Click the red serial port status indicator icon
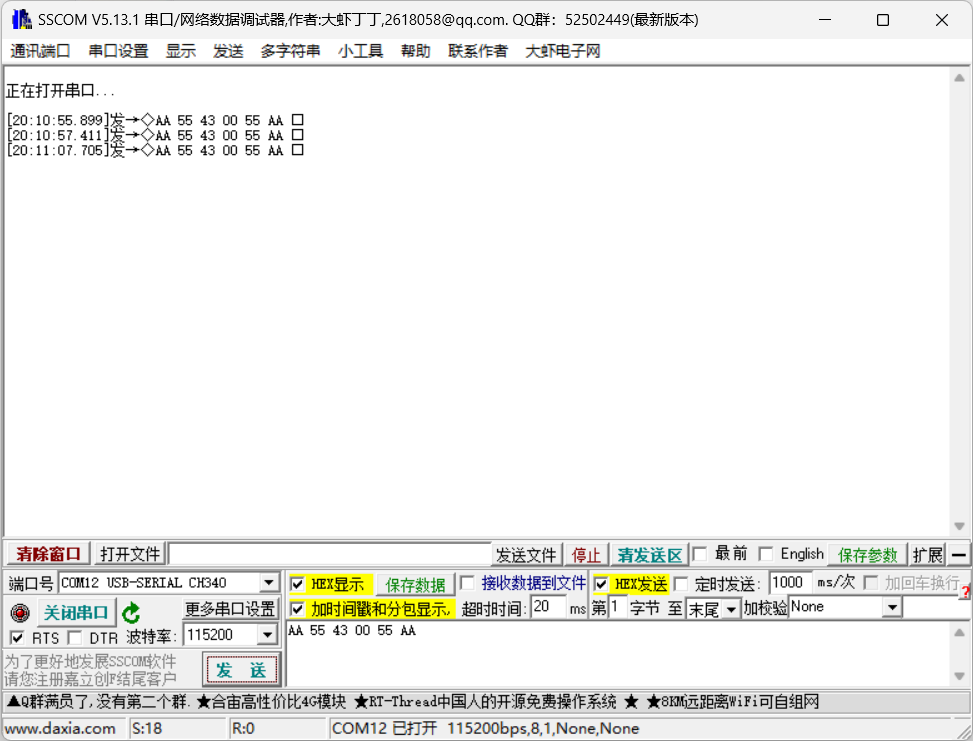Screen dimensions: 973x741 tap(20, 613)
